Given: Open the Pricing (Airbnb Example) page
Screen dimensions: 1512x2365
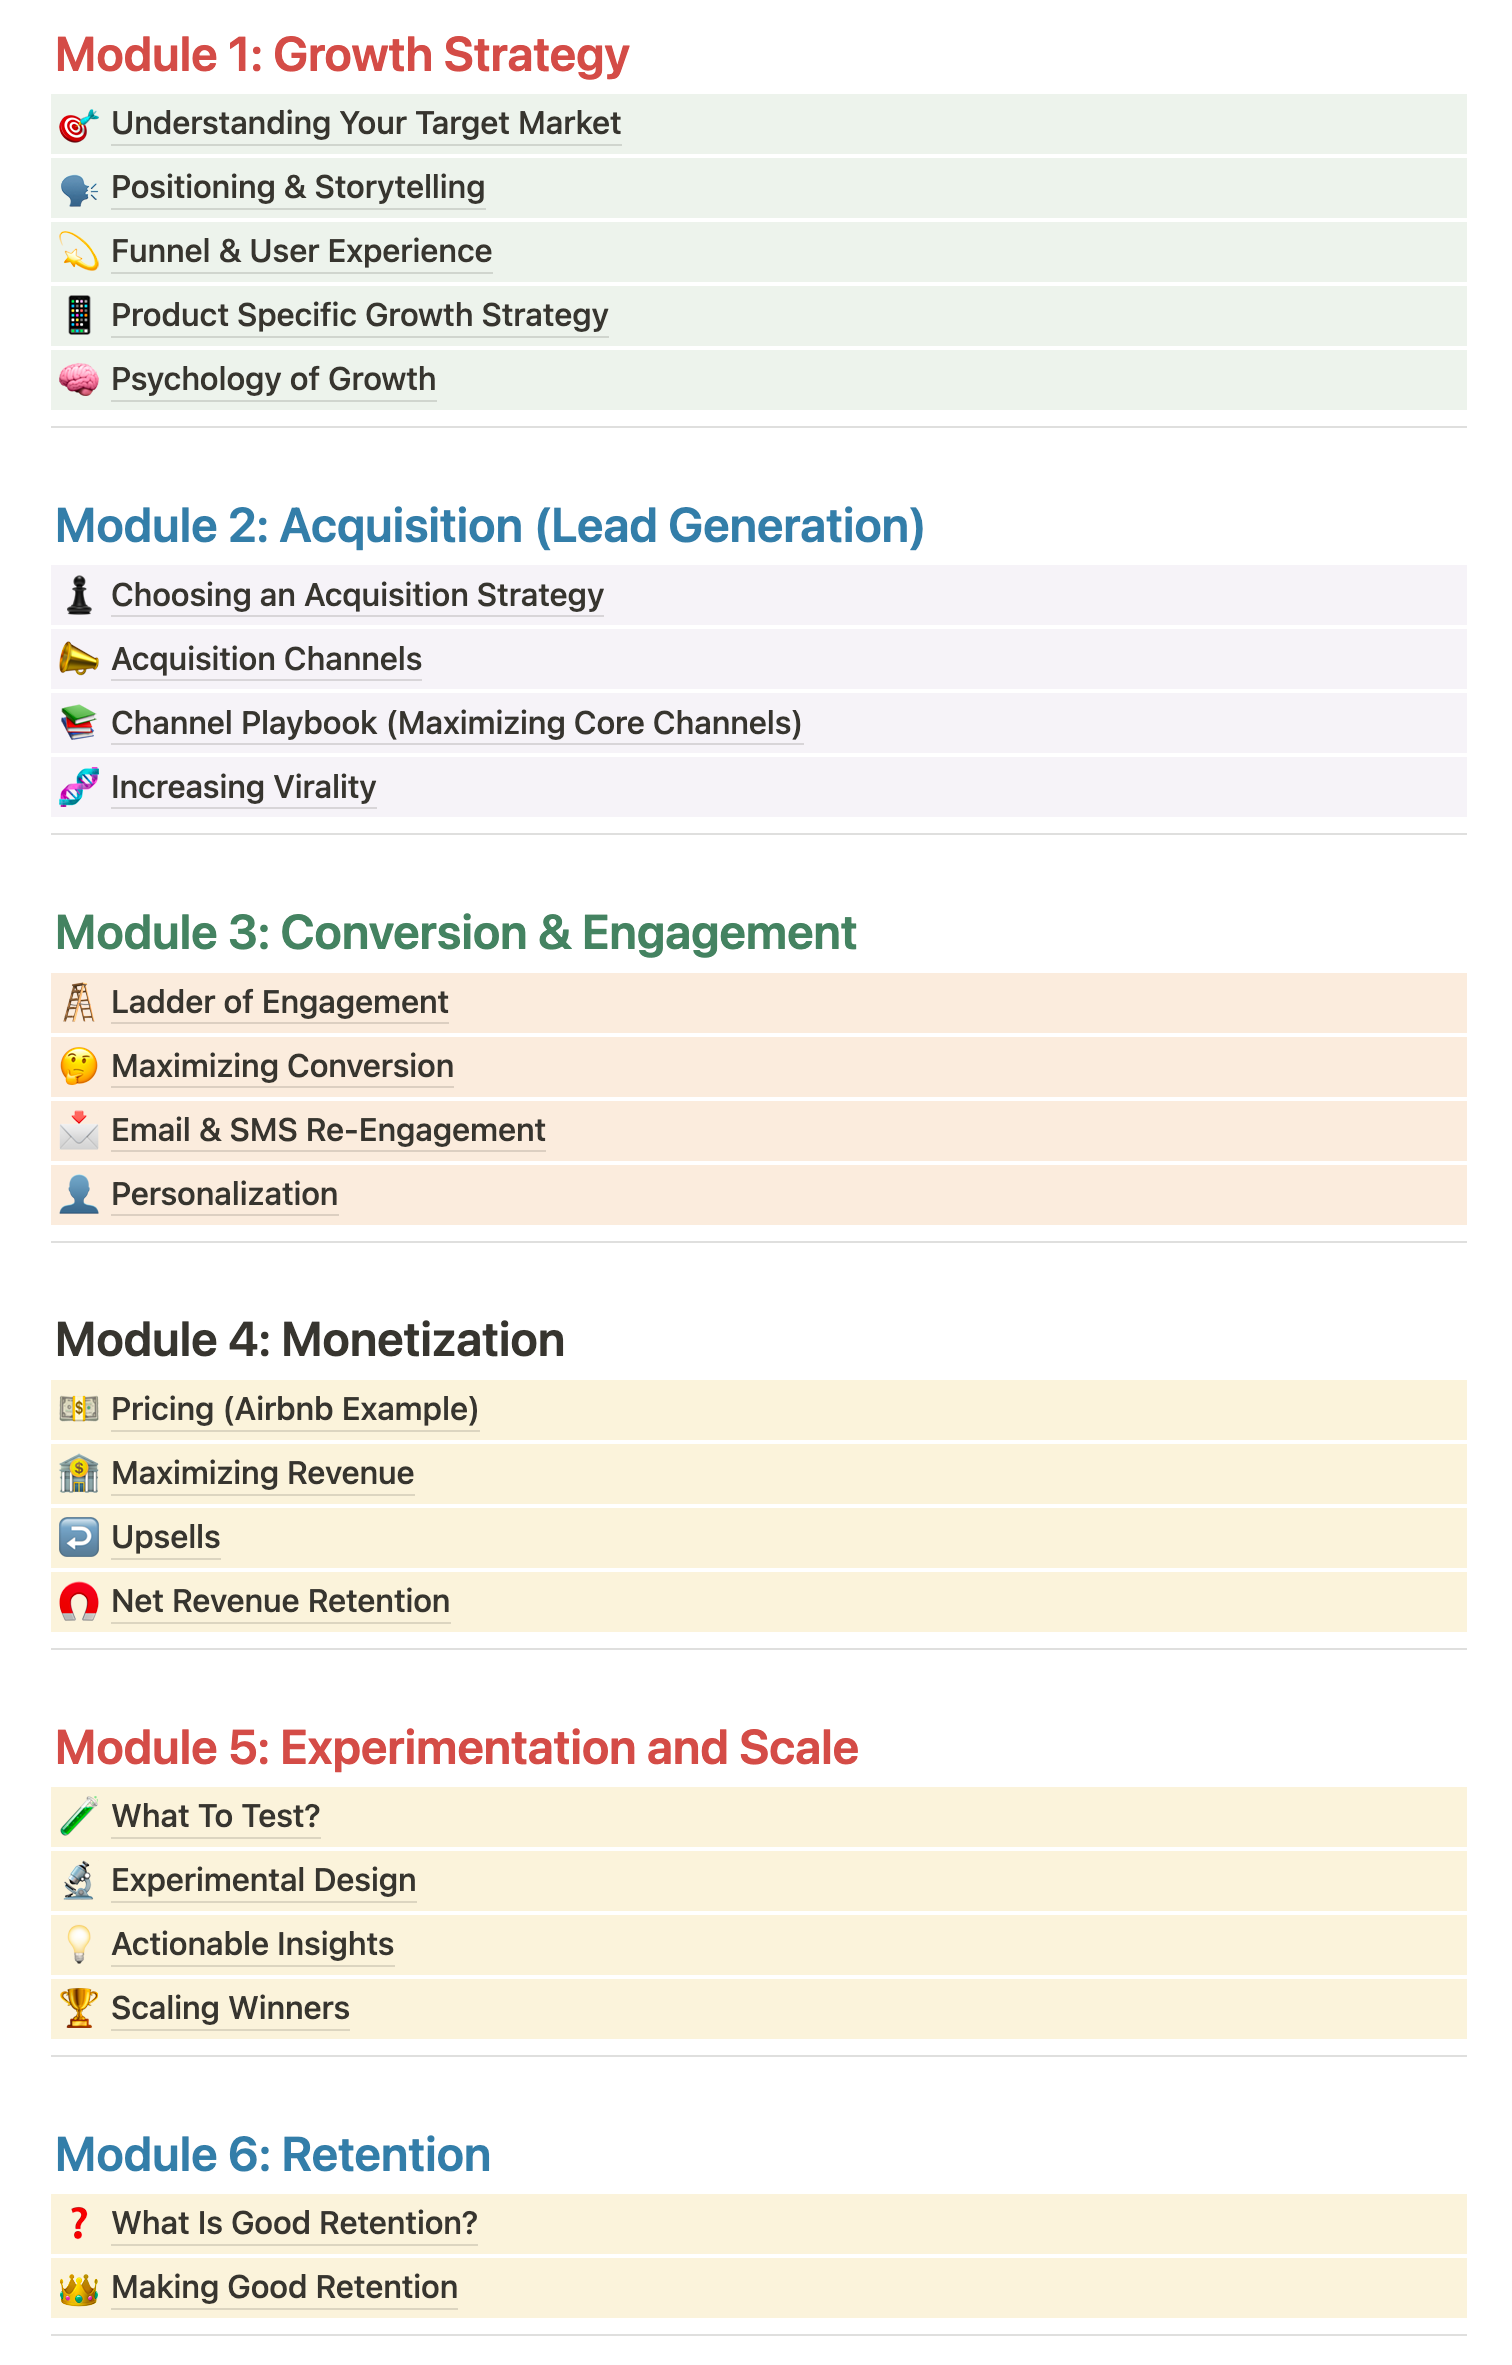Looking at the screenshot, I should 295,1409.
